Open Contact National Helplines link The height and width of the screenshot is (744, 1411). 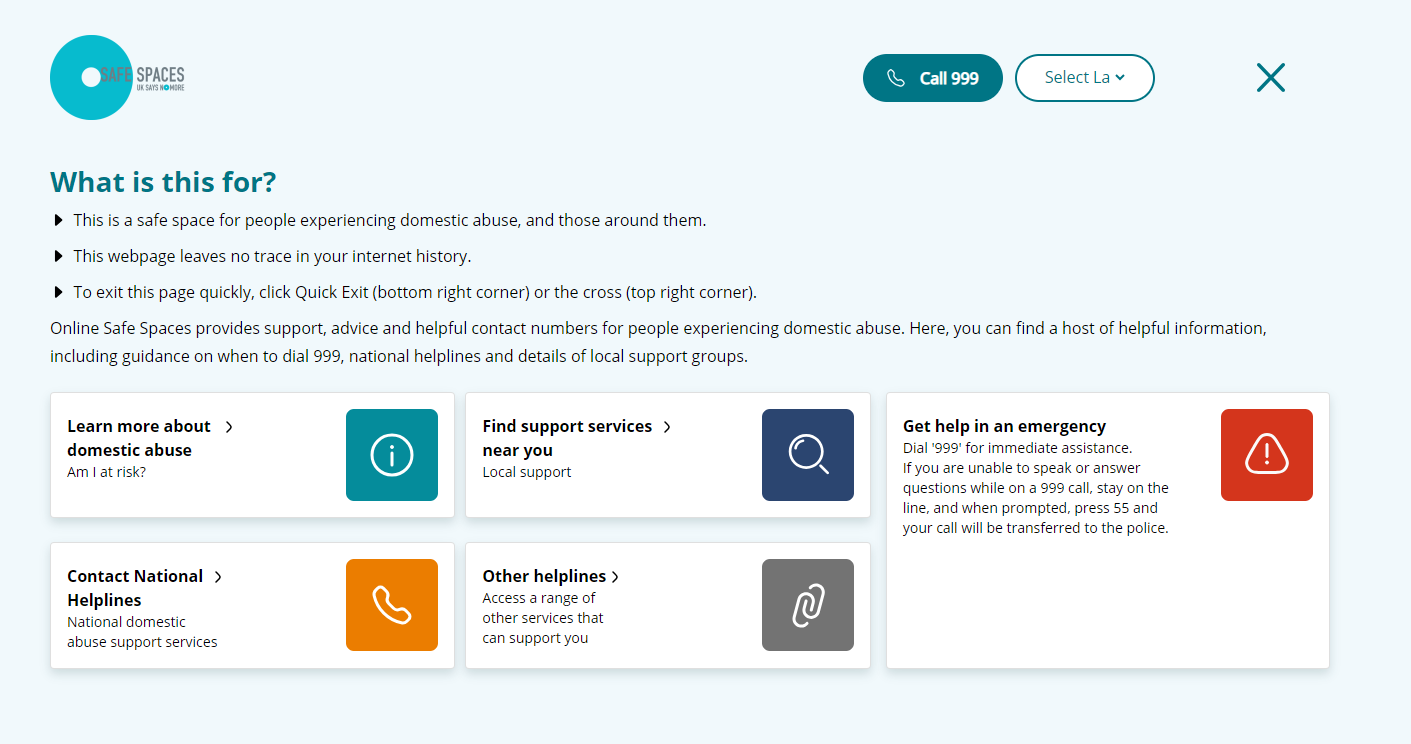pyautogui.click(x=134, y=588)
